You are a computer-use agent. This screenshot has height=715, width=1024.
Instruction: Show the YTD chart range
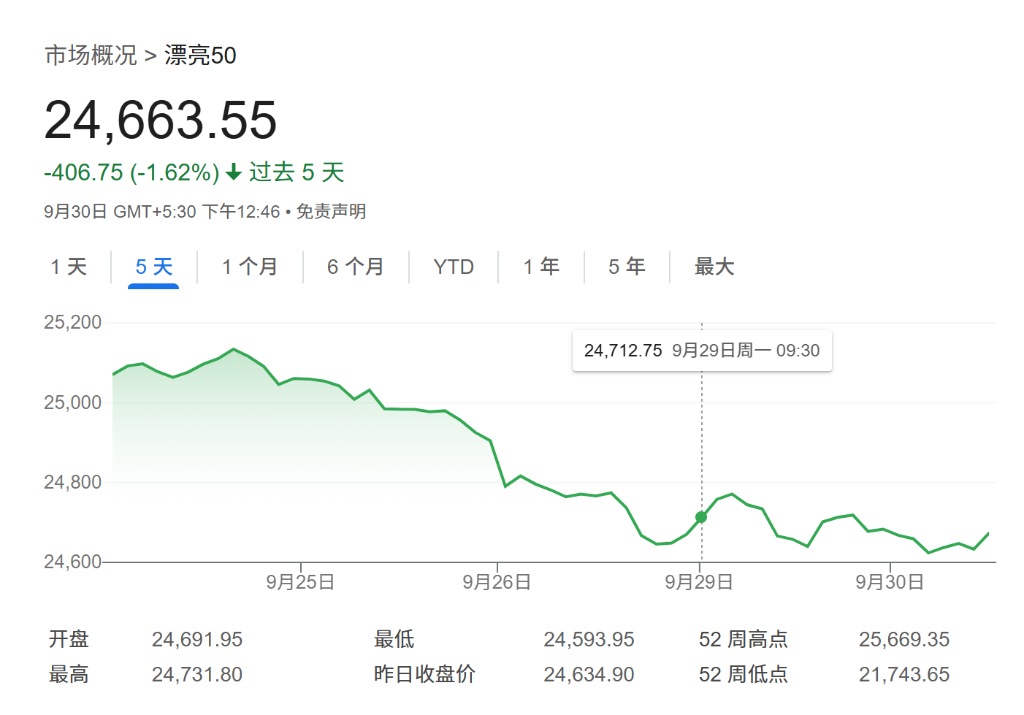[453, 267]
